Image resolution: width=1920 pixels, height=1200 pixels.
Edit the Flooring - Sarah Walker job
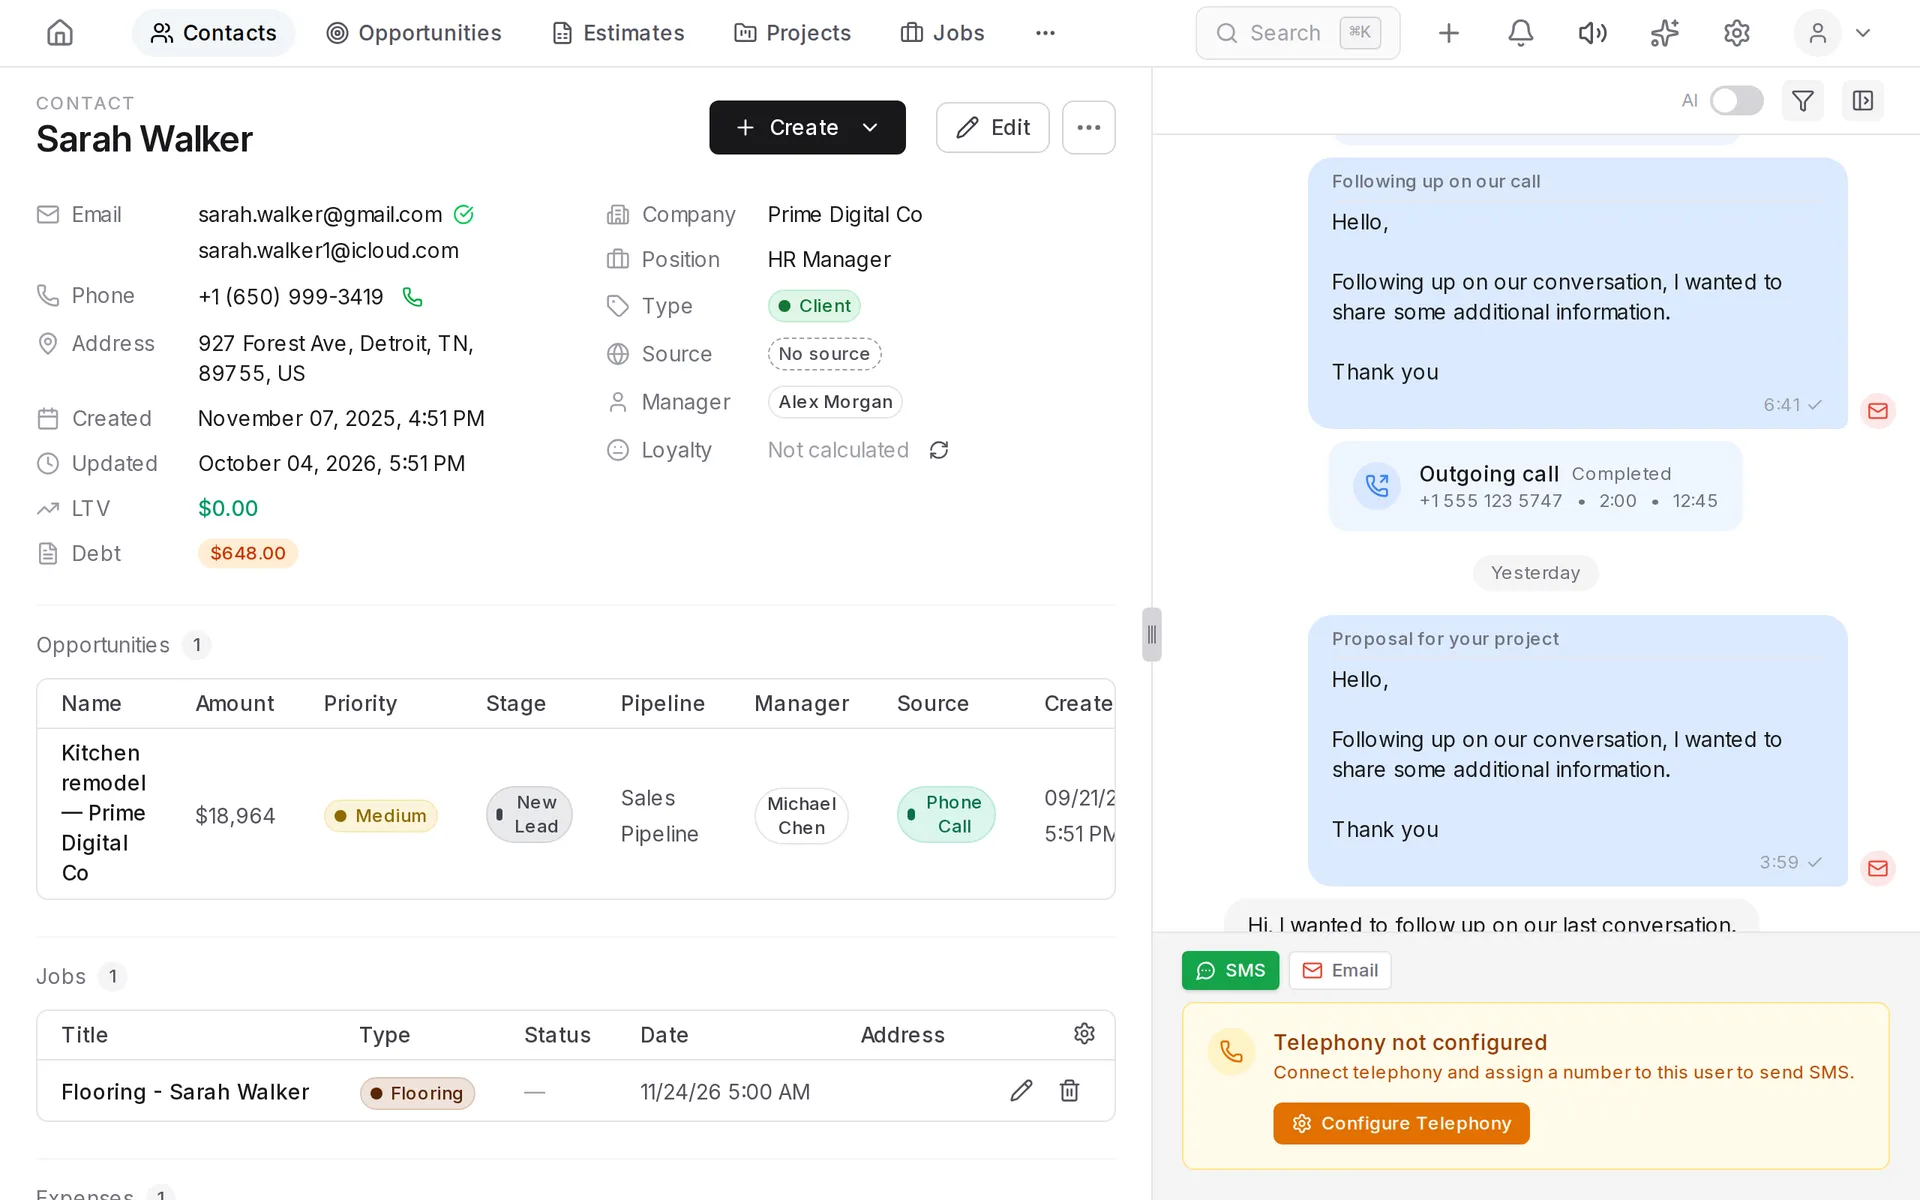[x=1021, y=1091]
